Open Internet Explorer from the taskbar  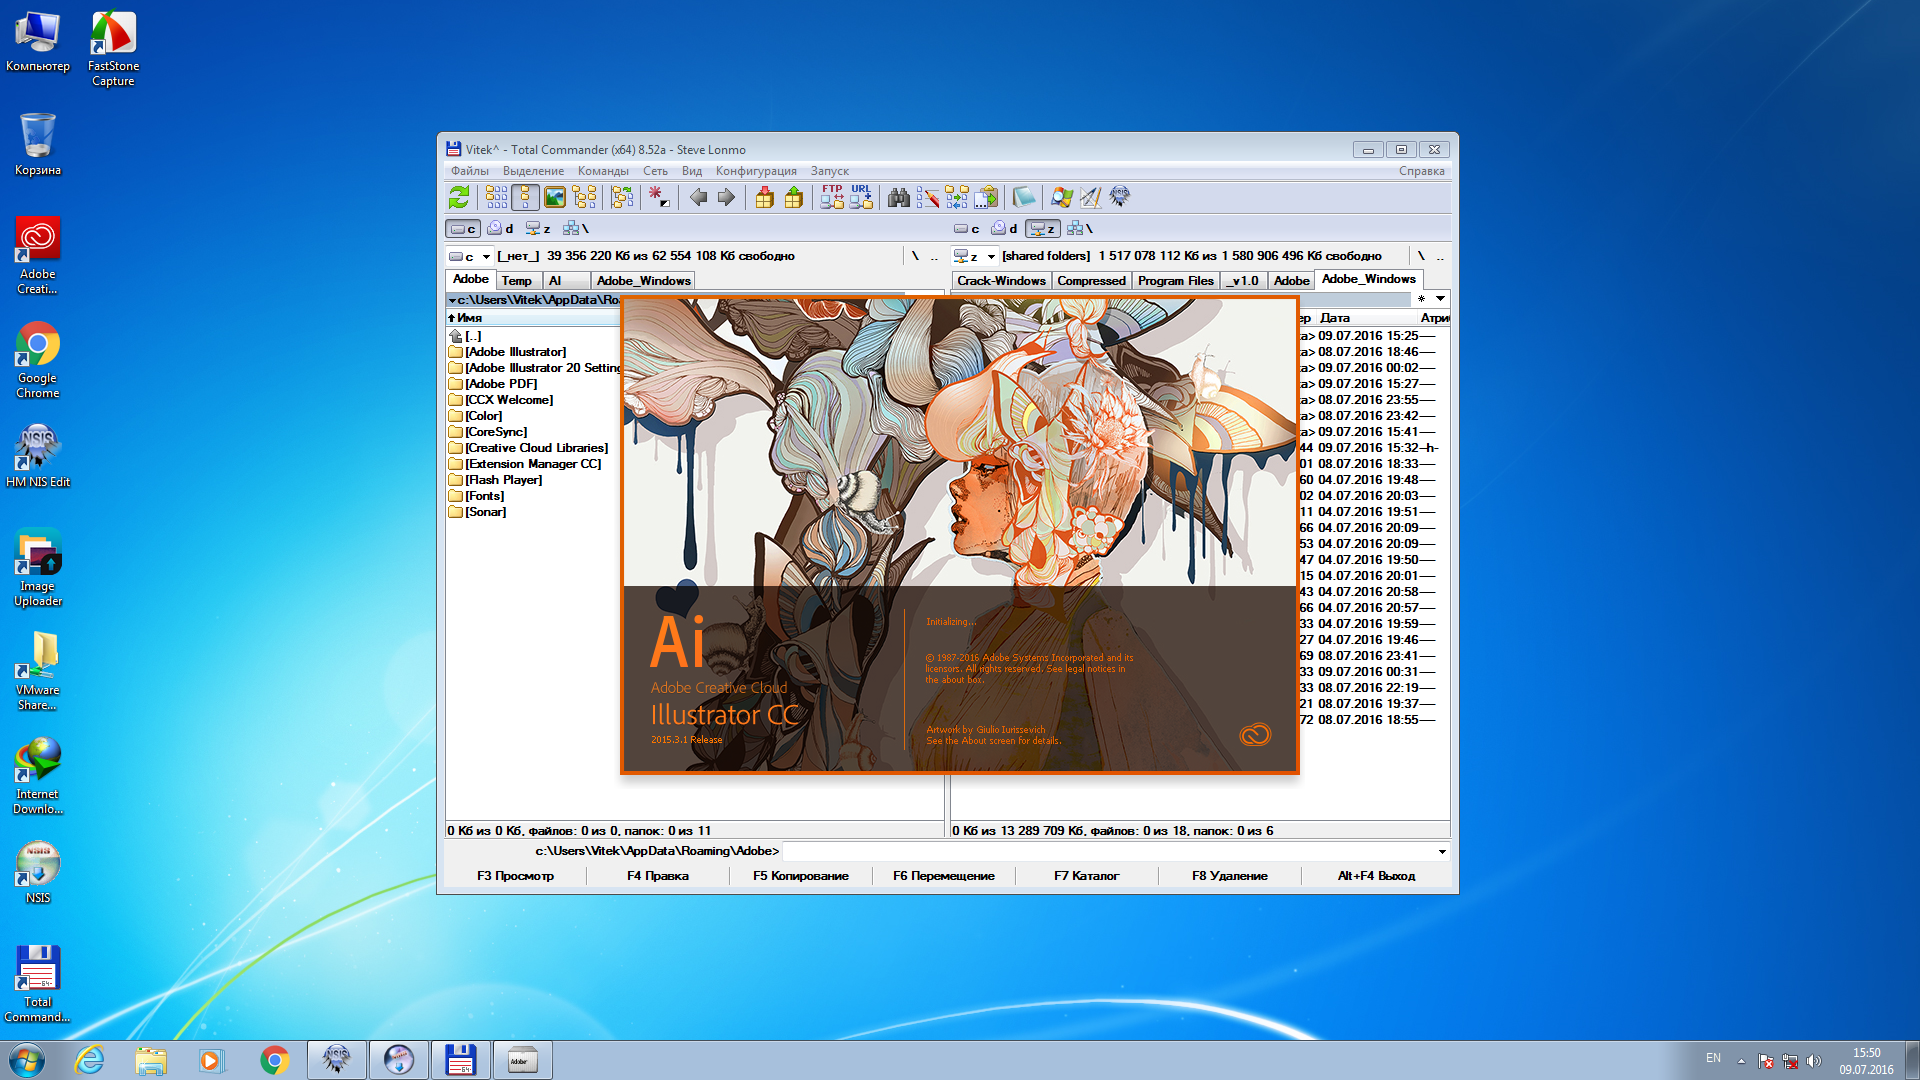tap(90, 1060)
